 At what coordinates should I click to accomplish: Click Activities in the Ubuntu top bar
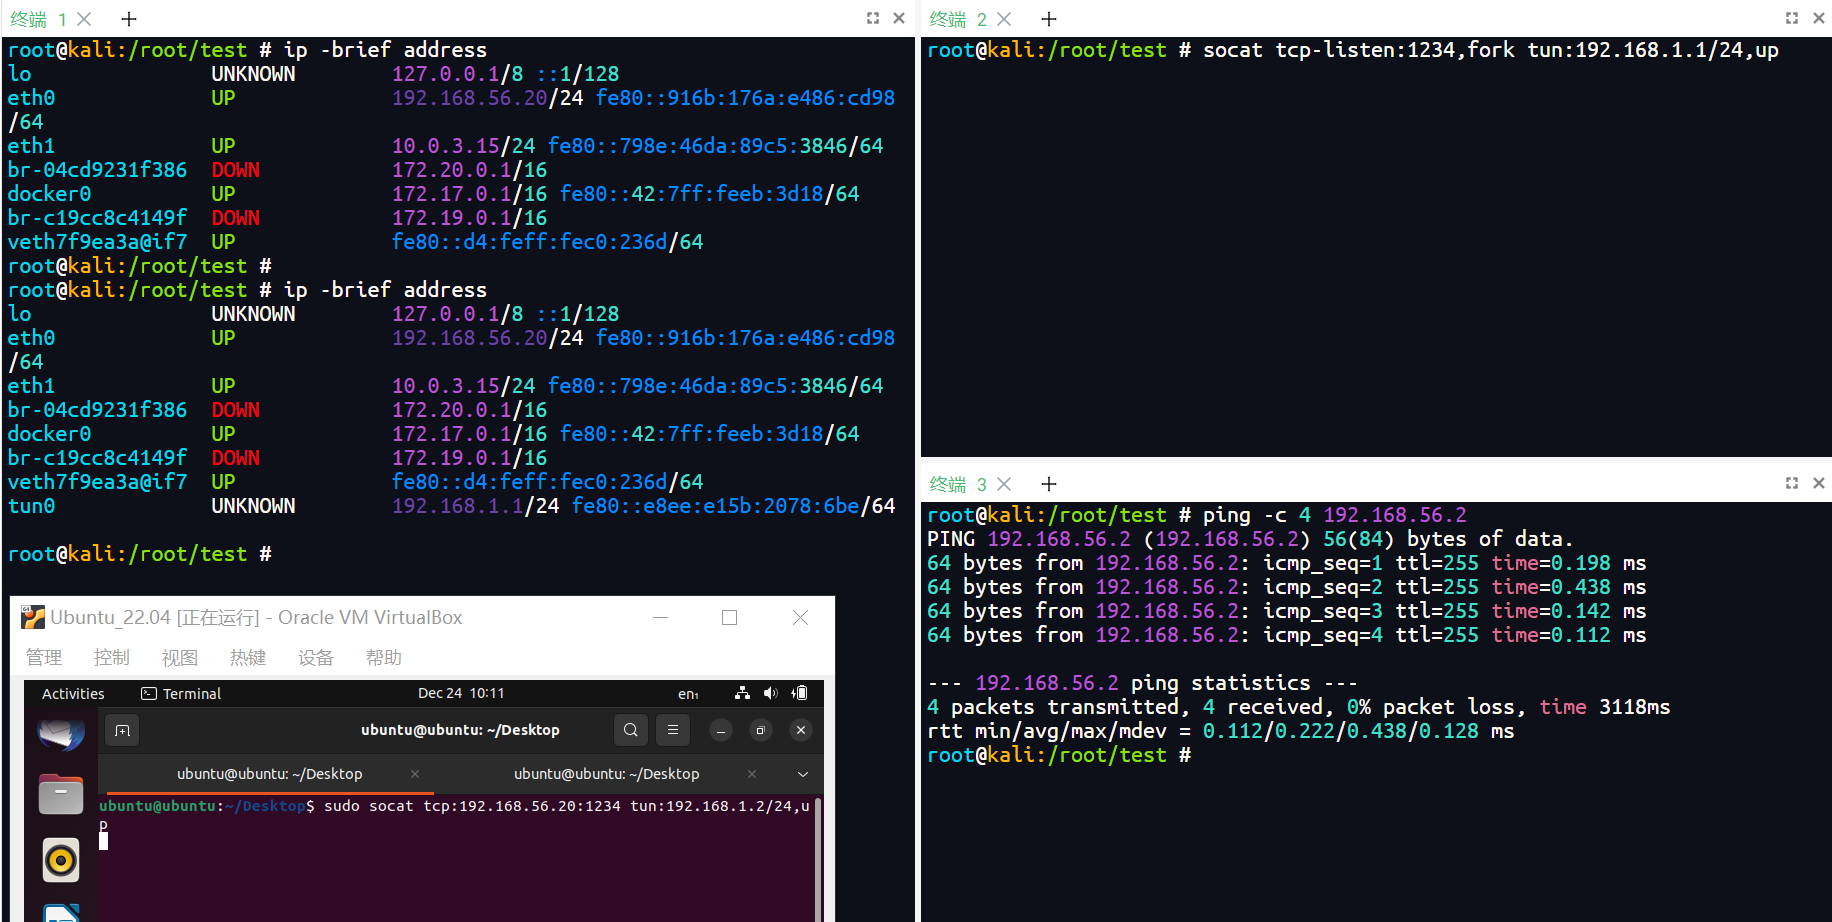(73, 694)
